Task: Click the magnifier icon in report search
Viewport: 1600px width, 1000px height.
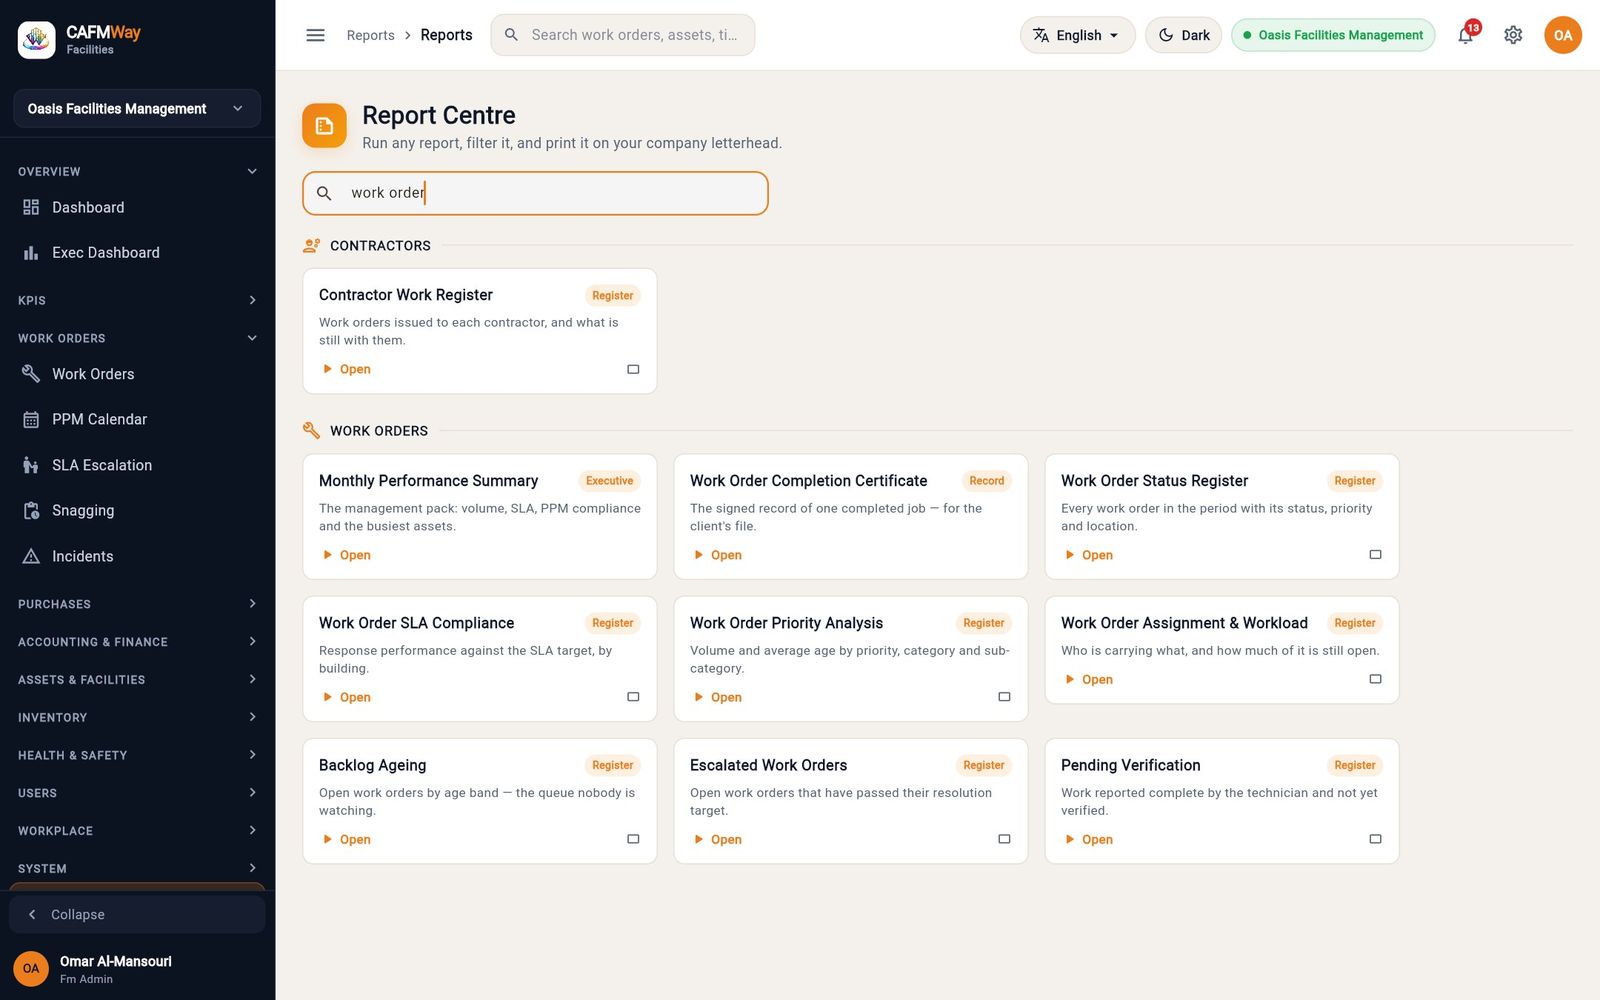Action: coord(324,193)
